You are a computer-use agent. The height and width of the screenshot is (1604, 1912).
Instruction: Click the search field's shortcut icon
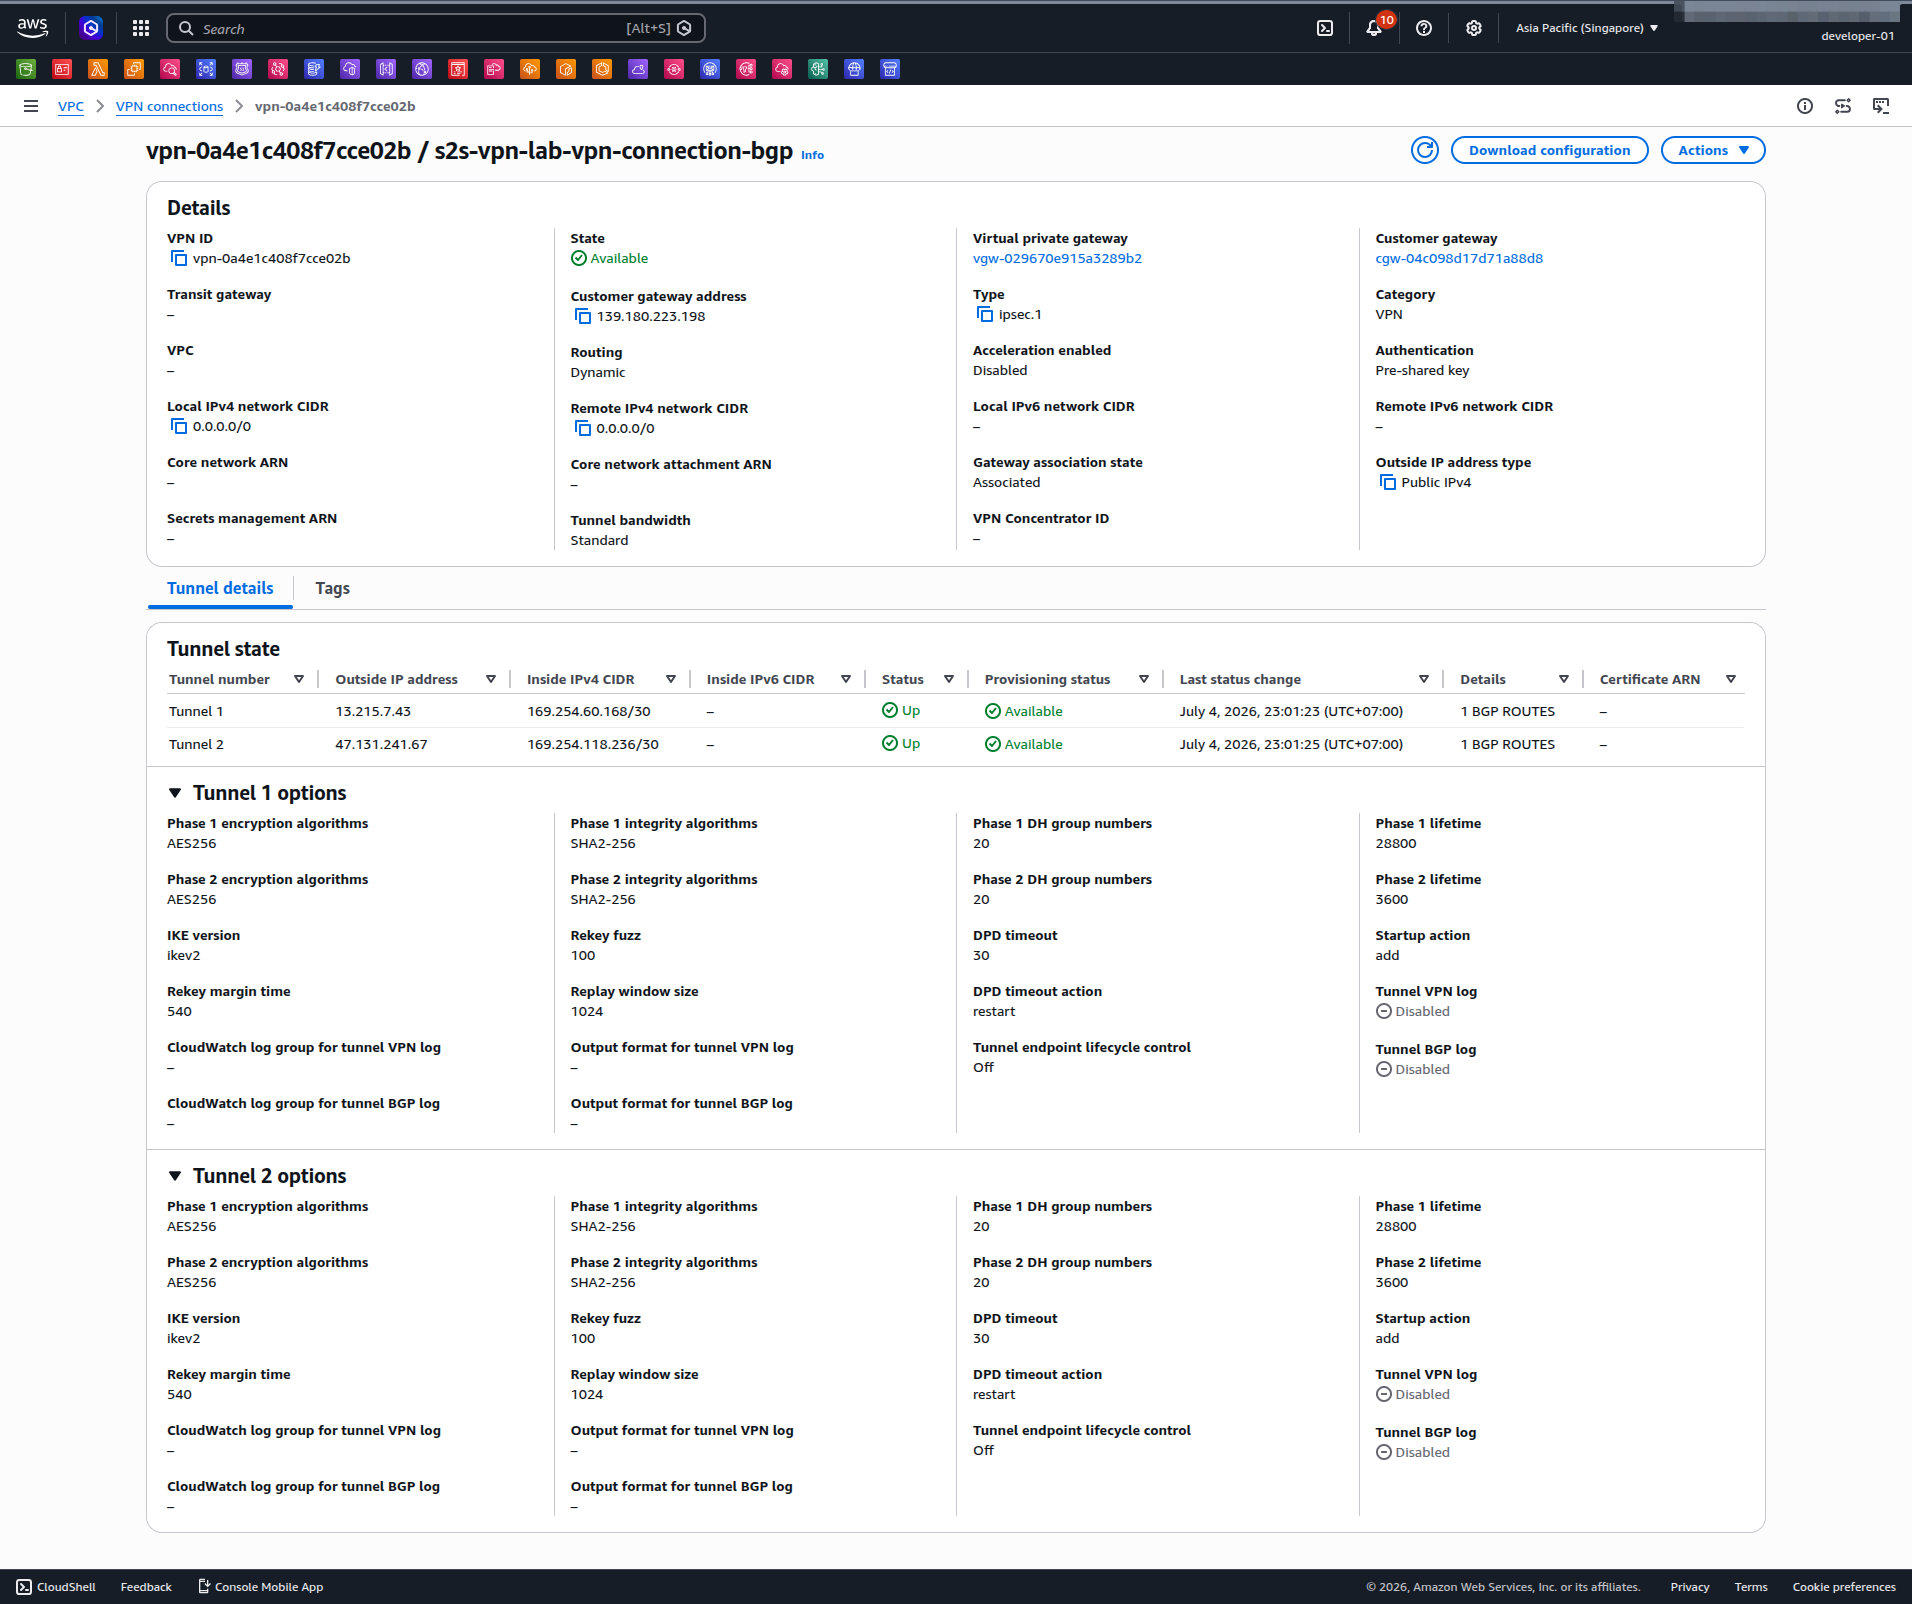coord(684,28)
